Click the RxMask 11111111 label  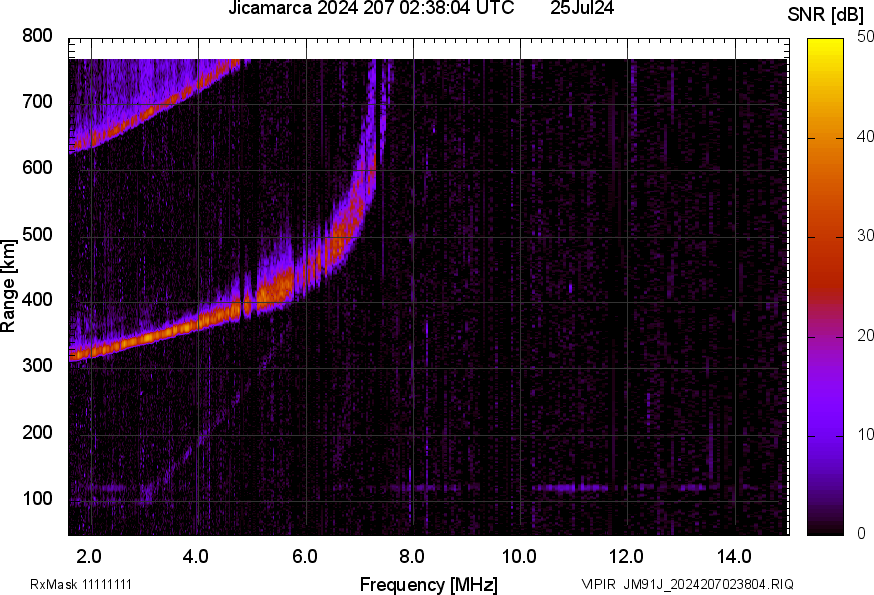[81, 584]
